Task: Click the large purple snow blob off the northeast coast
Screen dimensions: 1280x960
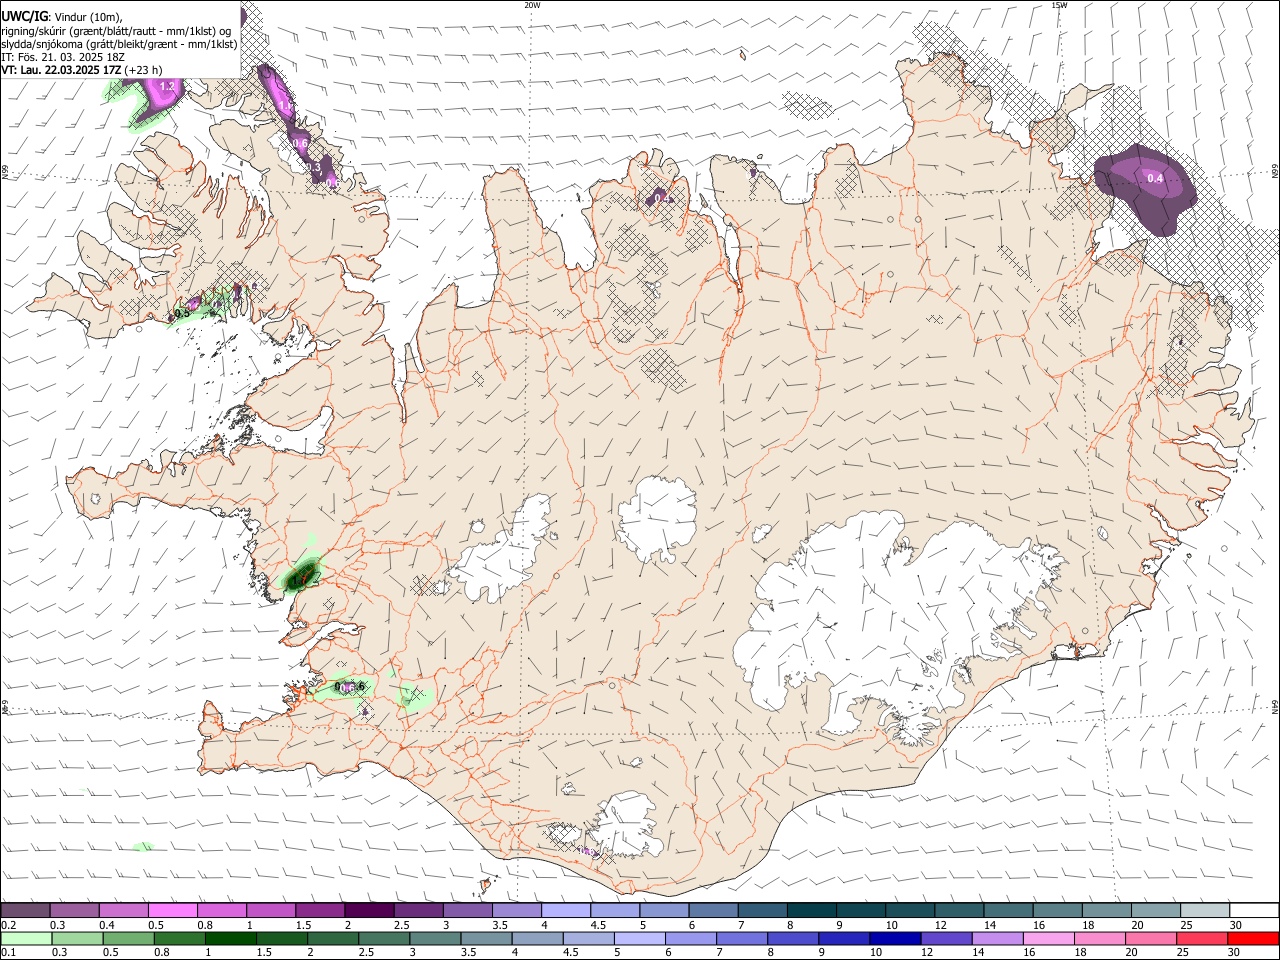Action: point(1146,188)
